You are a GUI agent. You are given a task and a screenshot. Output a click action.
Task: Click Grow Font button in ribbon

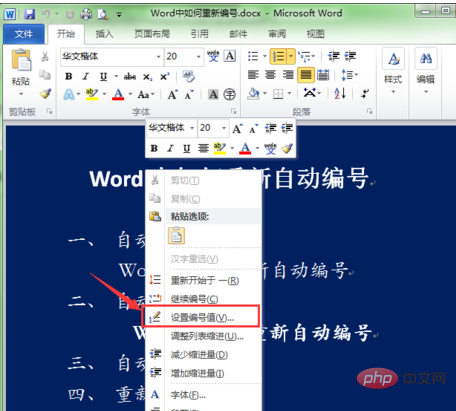(172, 95)
